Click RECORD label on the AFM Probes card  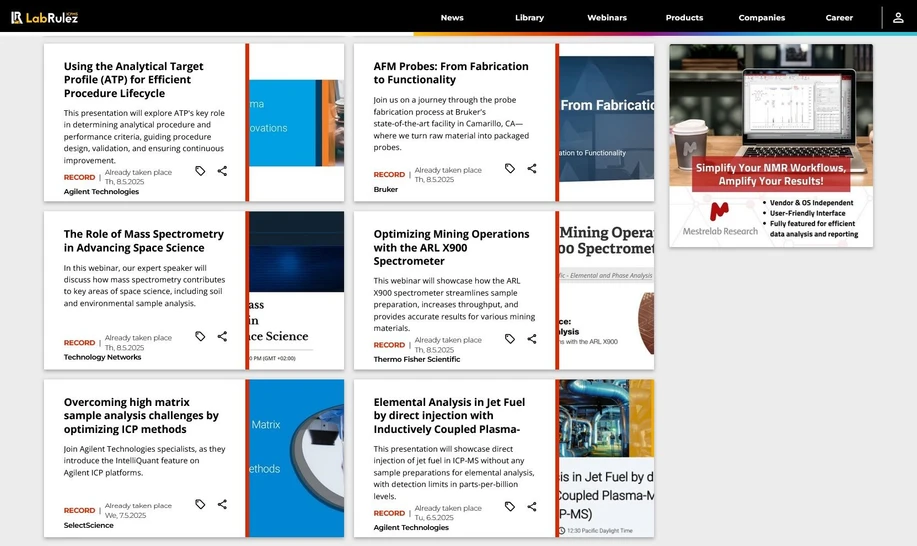[389, 175]
